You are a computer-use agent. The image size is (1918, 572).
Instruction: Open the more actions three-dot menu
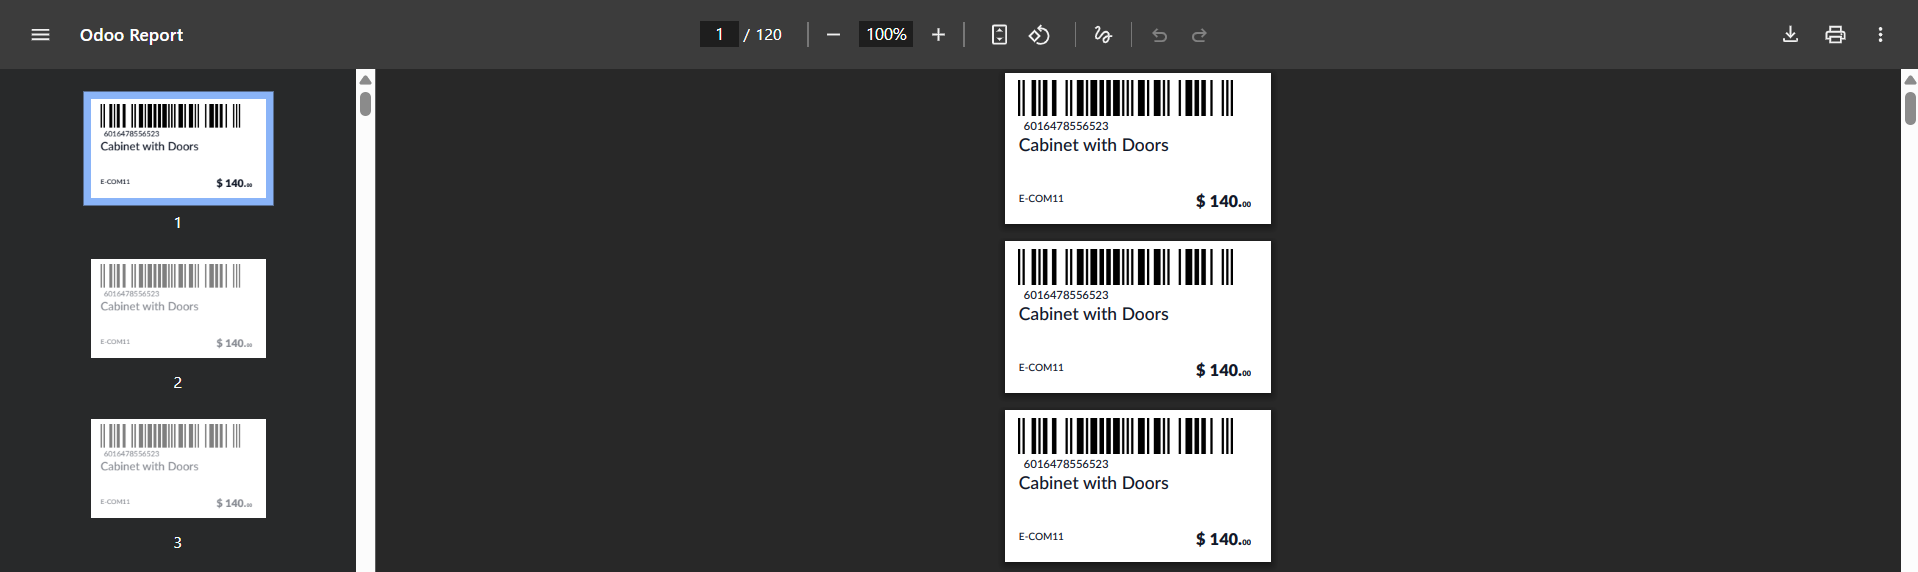coord(1880,35)
